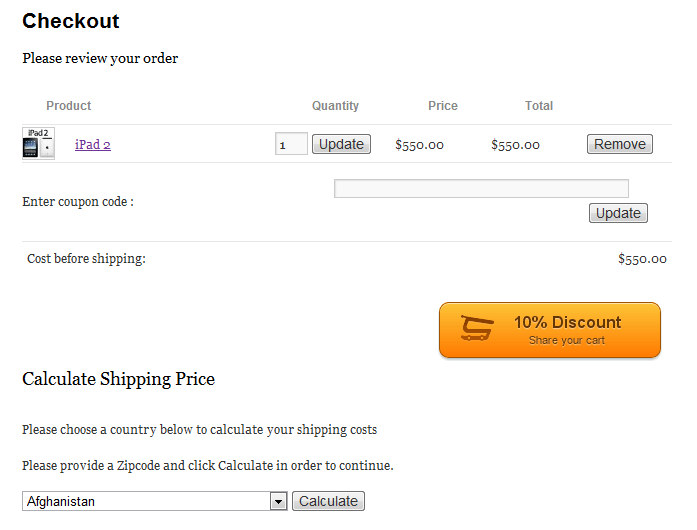Open the iPad 2 product thumbnail
Viewport: 697px width, 530px height.
coord(39,143)
